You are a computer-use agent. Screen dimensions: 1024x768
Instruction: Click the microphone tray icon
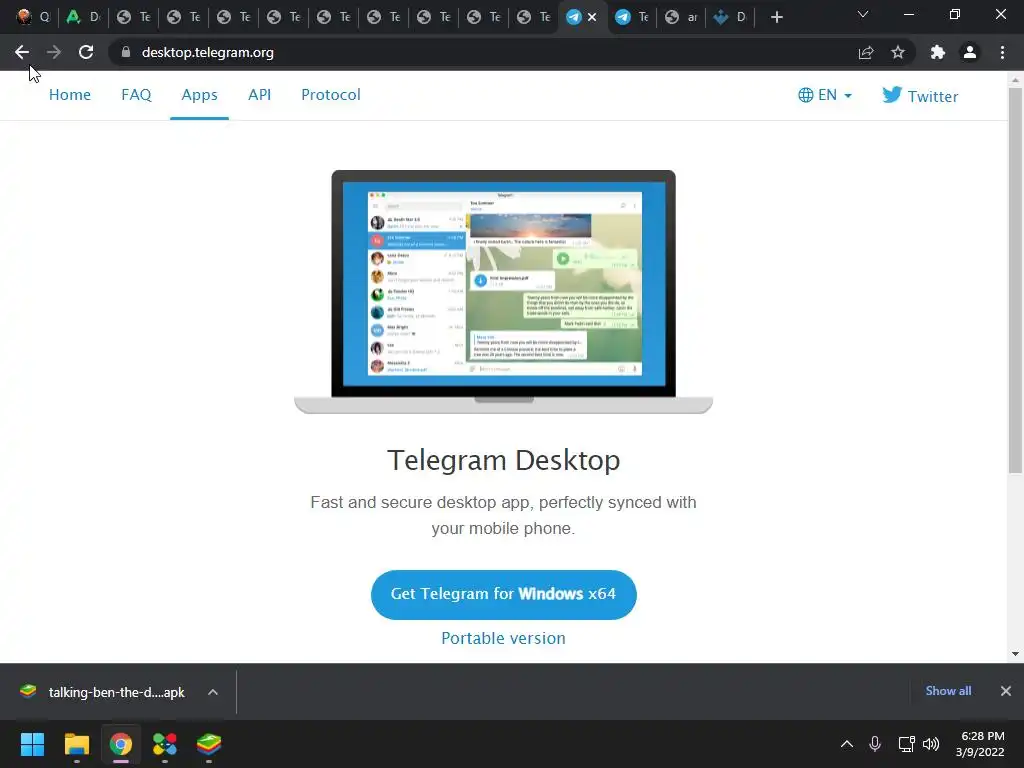[875, 744]
